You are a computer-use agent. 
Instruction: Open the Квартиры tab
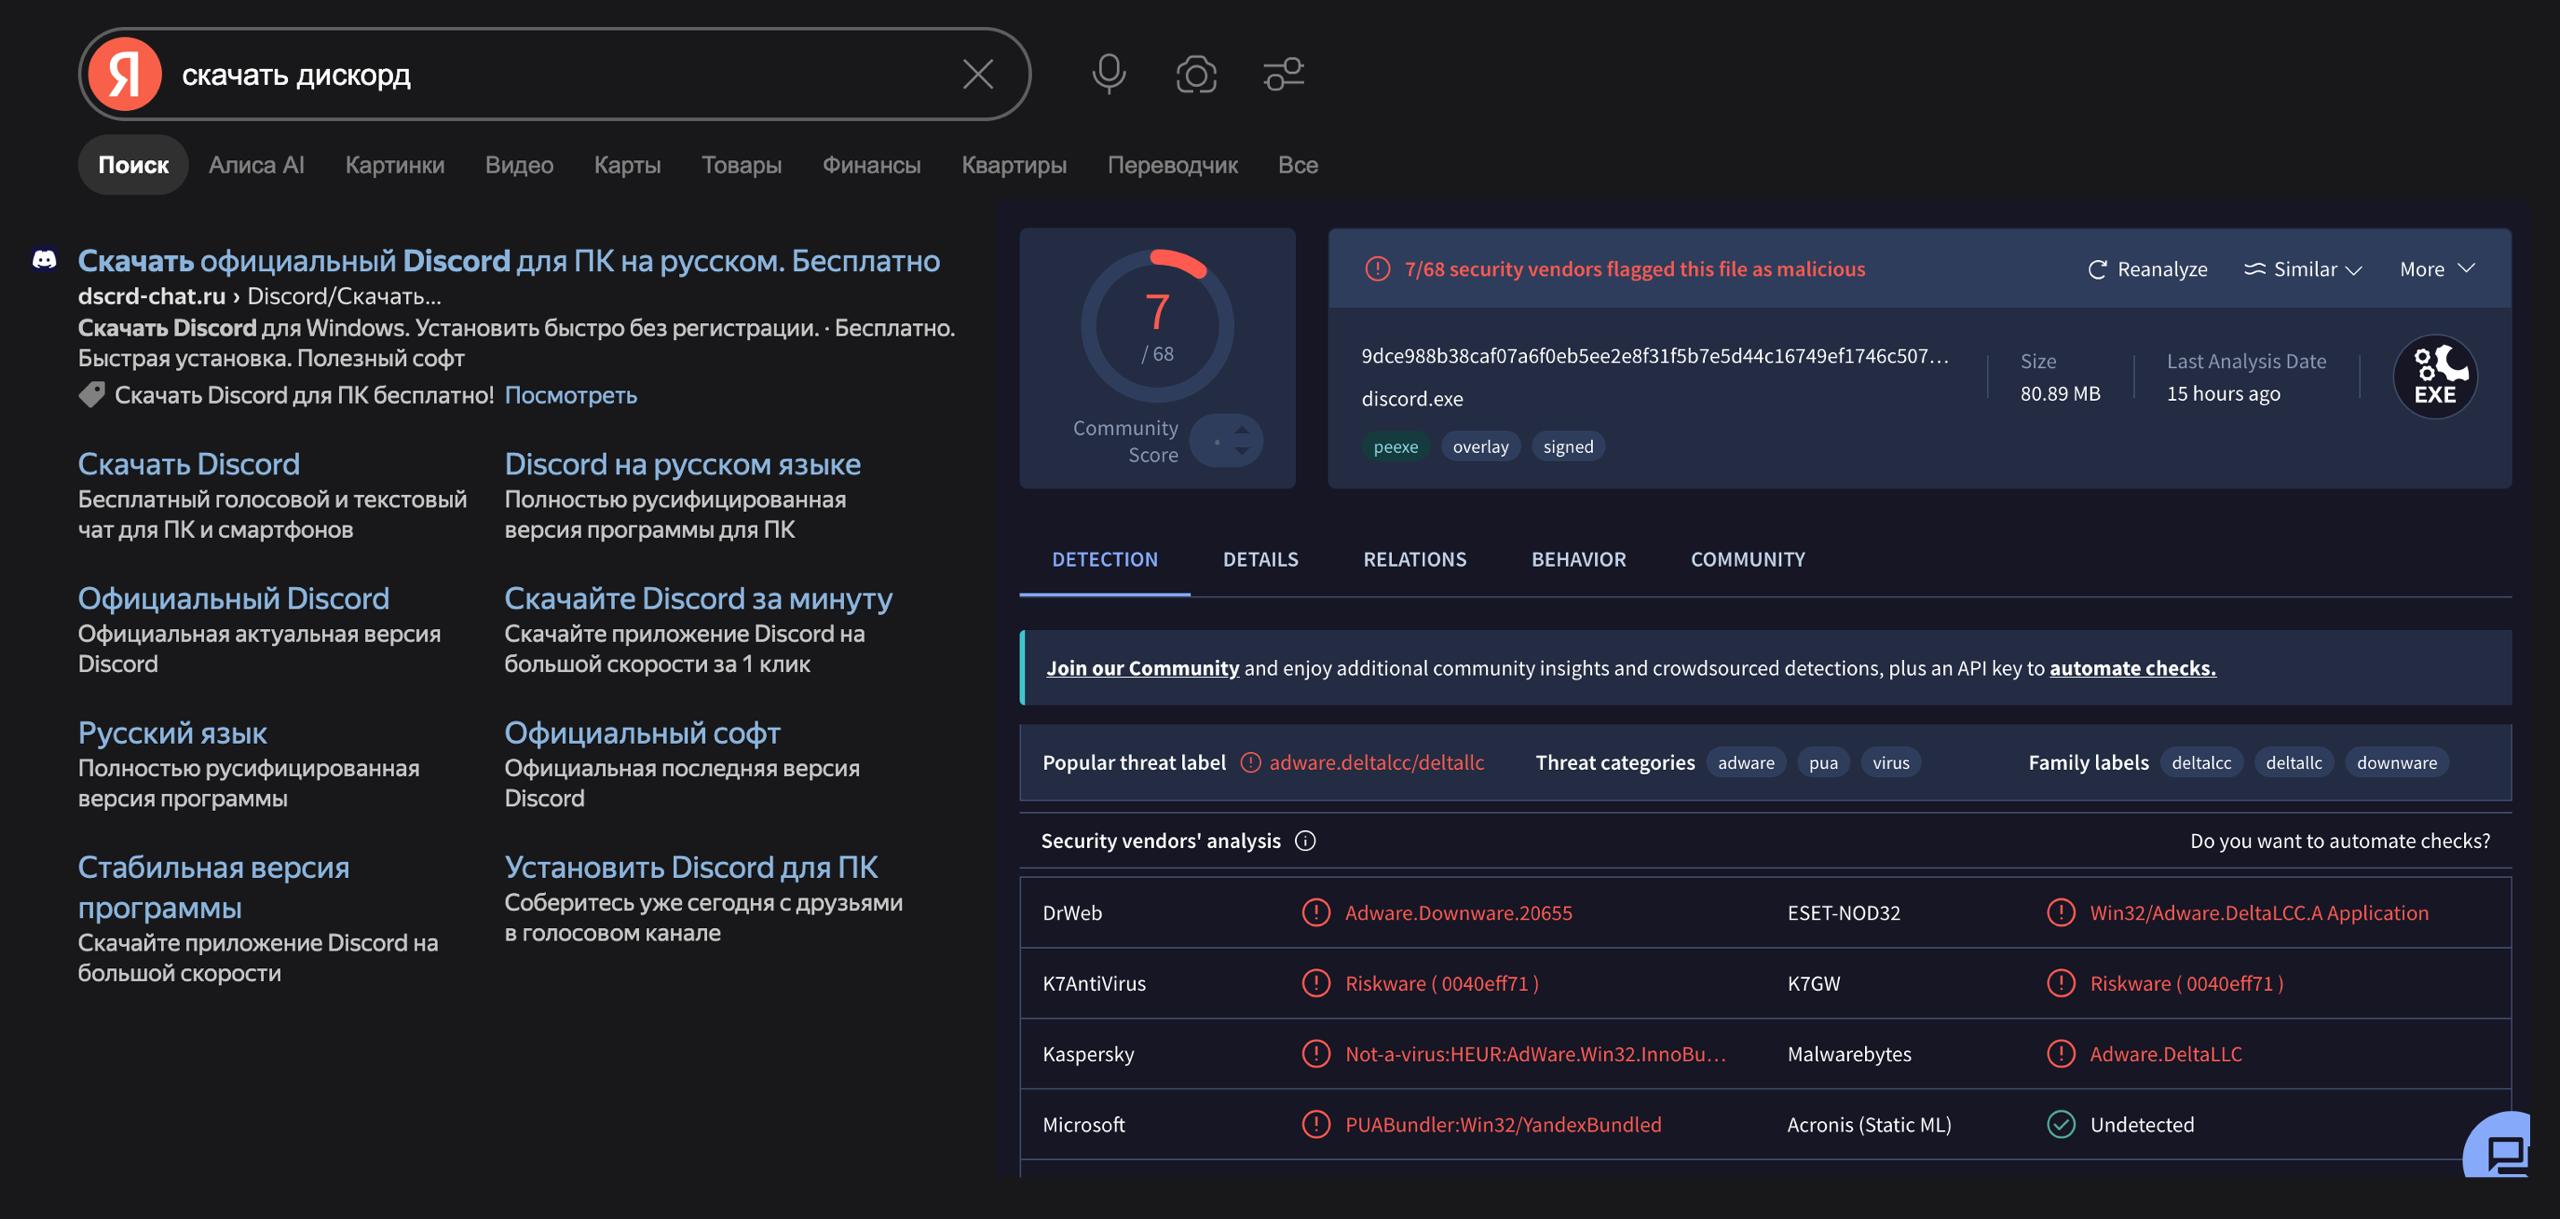point(1014,165)
